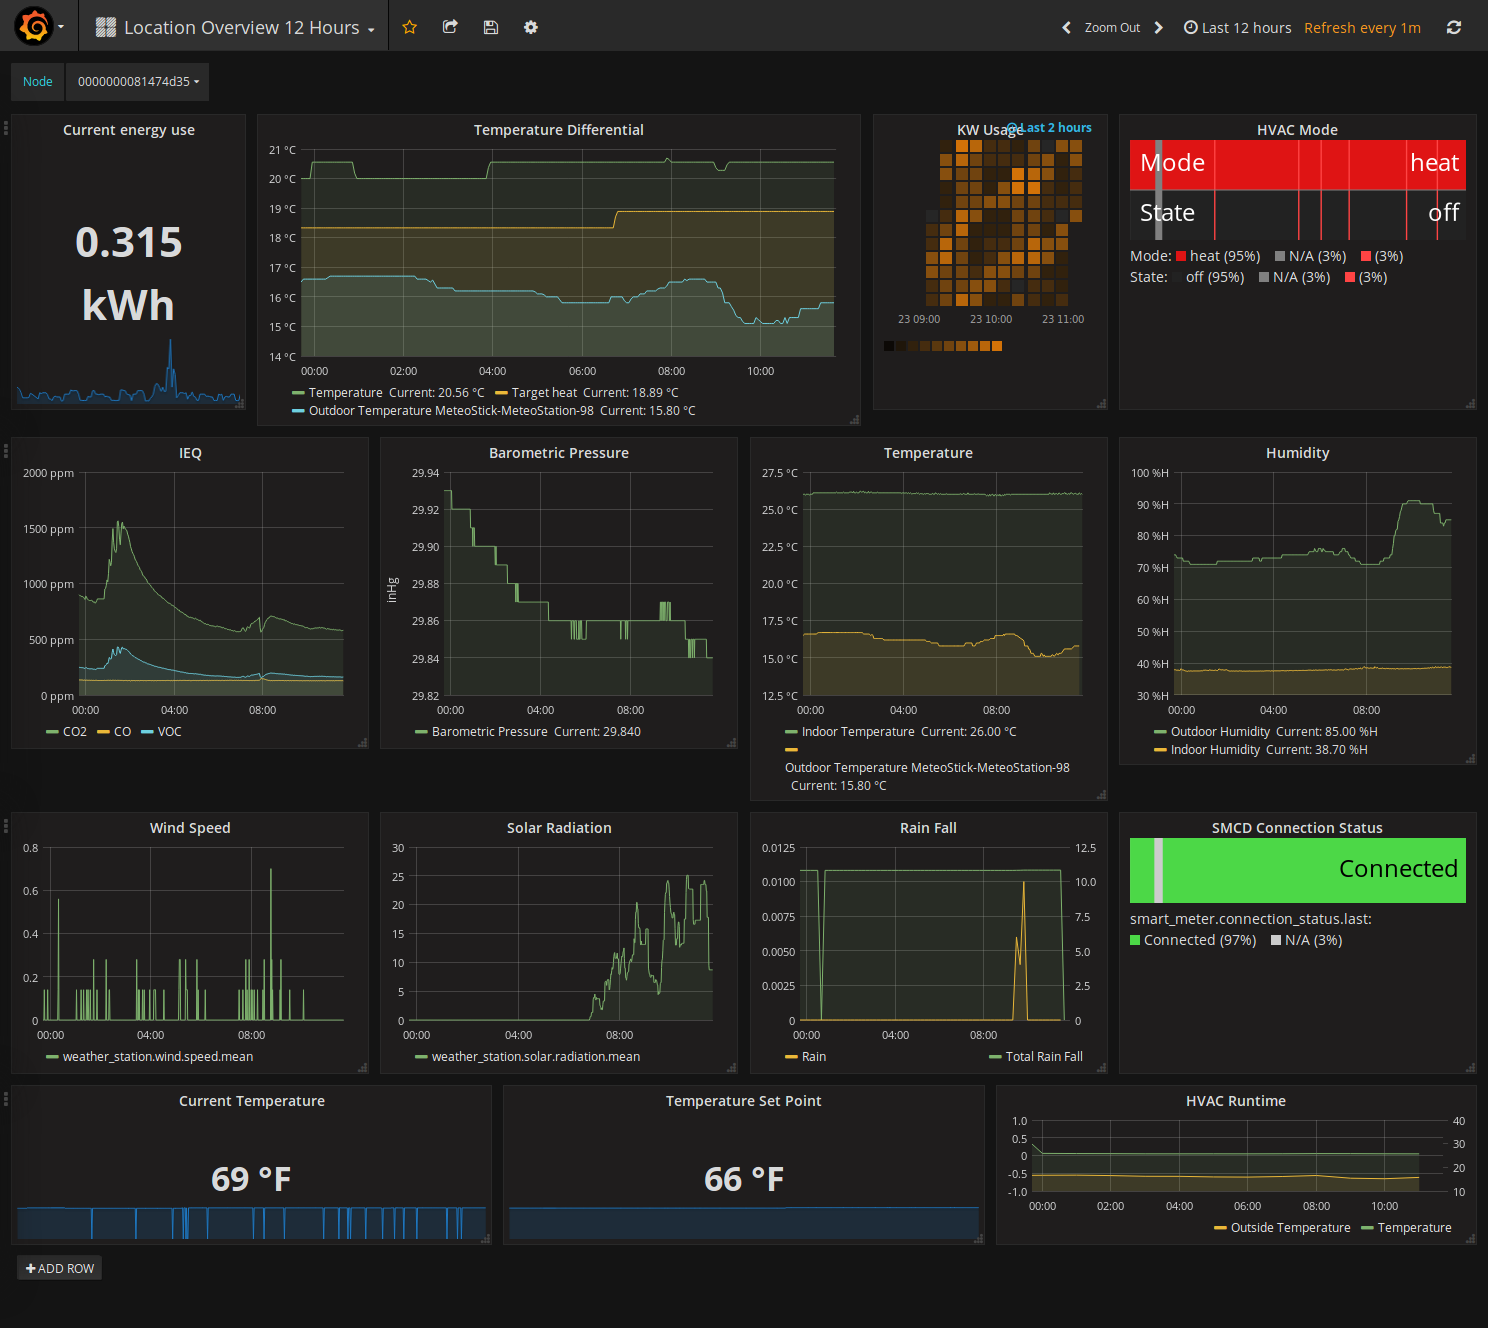Click the 0.315 kWh energy value
Image resolution: width=1488 pixels, height=1328 pixels.
pos(129,273)
